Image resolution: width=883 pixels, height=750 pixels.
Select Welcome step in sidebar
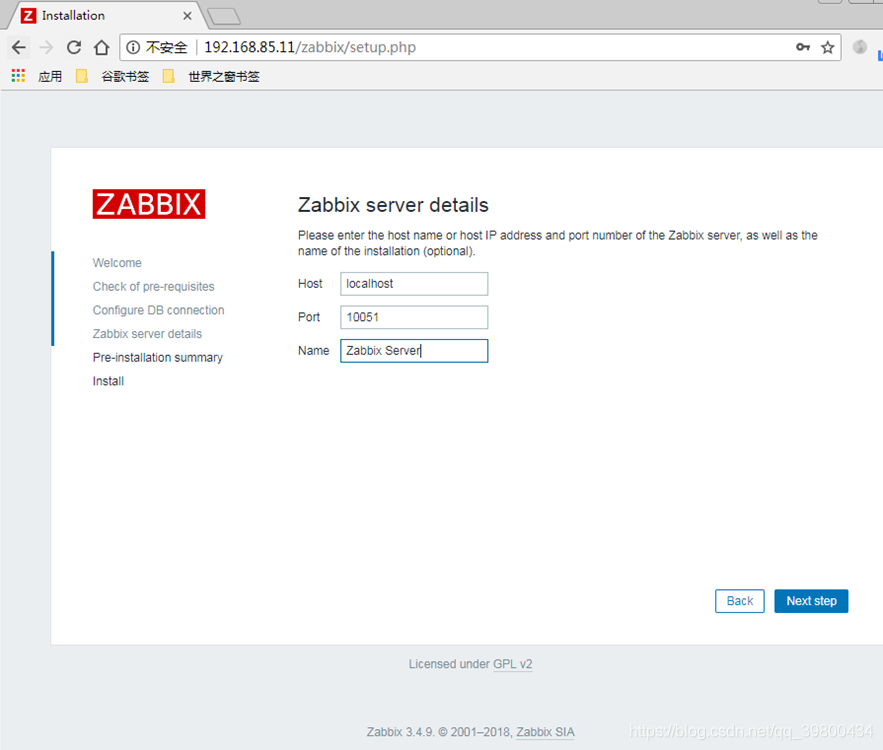[x=117, y=263]
